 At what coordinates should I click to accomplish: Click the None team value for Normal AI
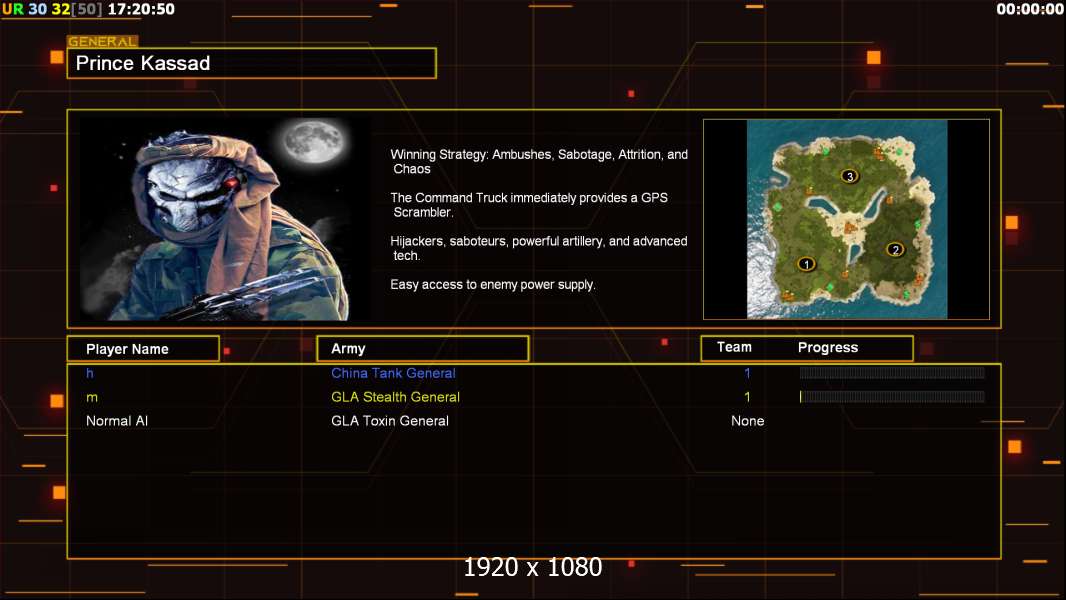747,421
